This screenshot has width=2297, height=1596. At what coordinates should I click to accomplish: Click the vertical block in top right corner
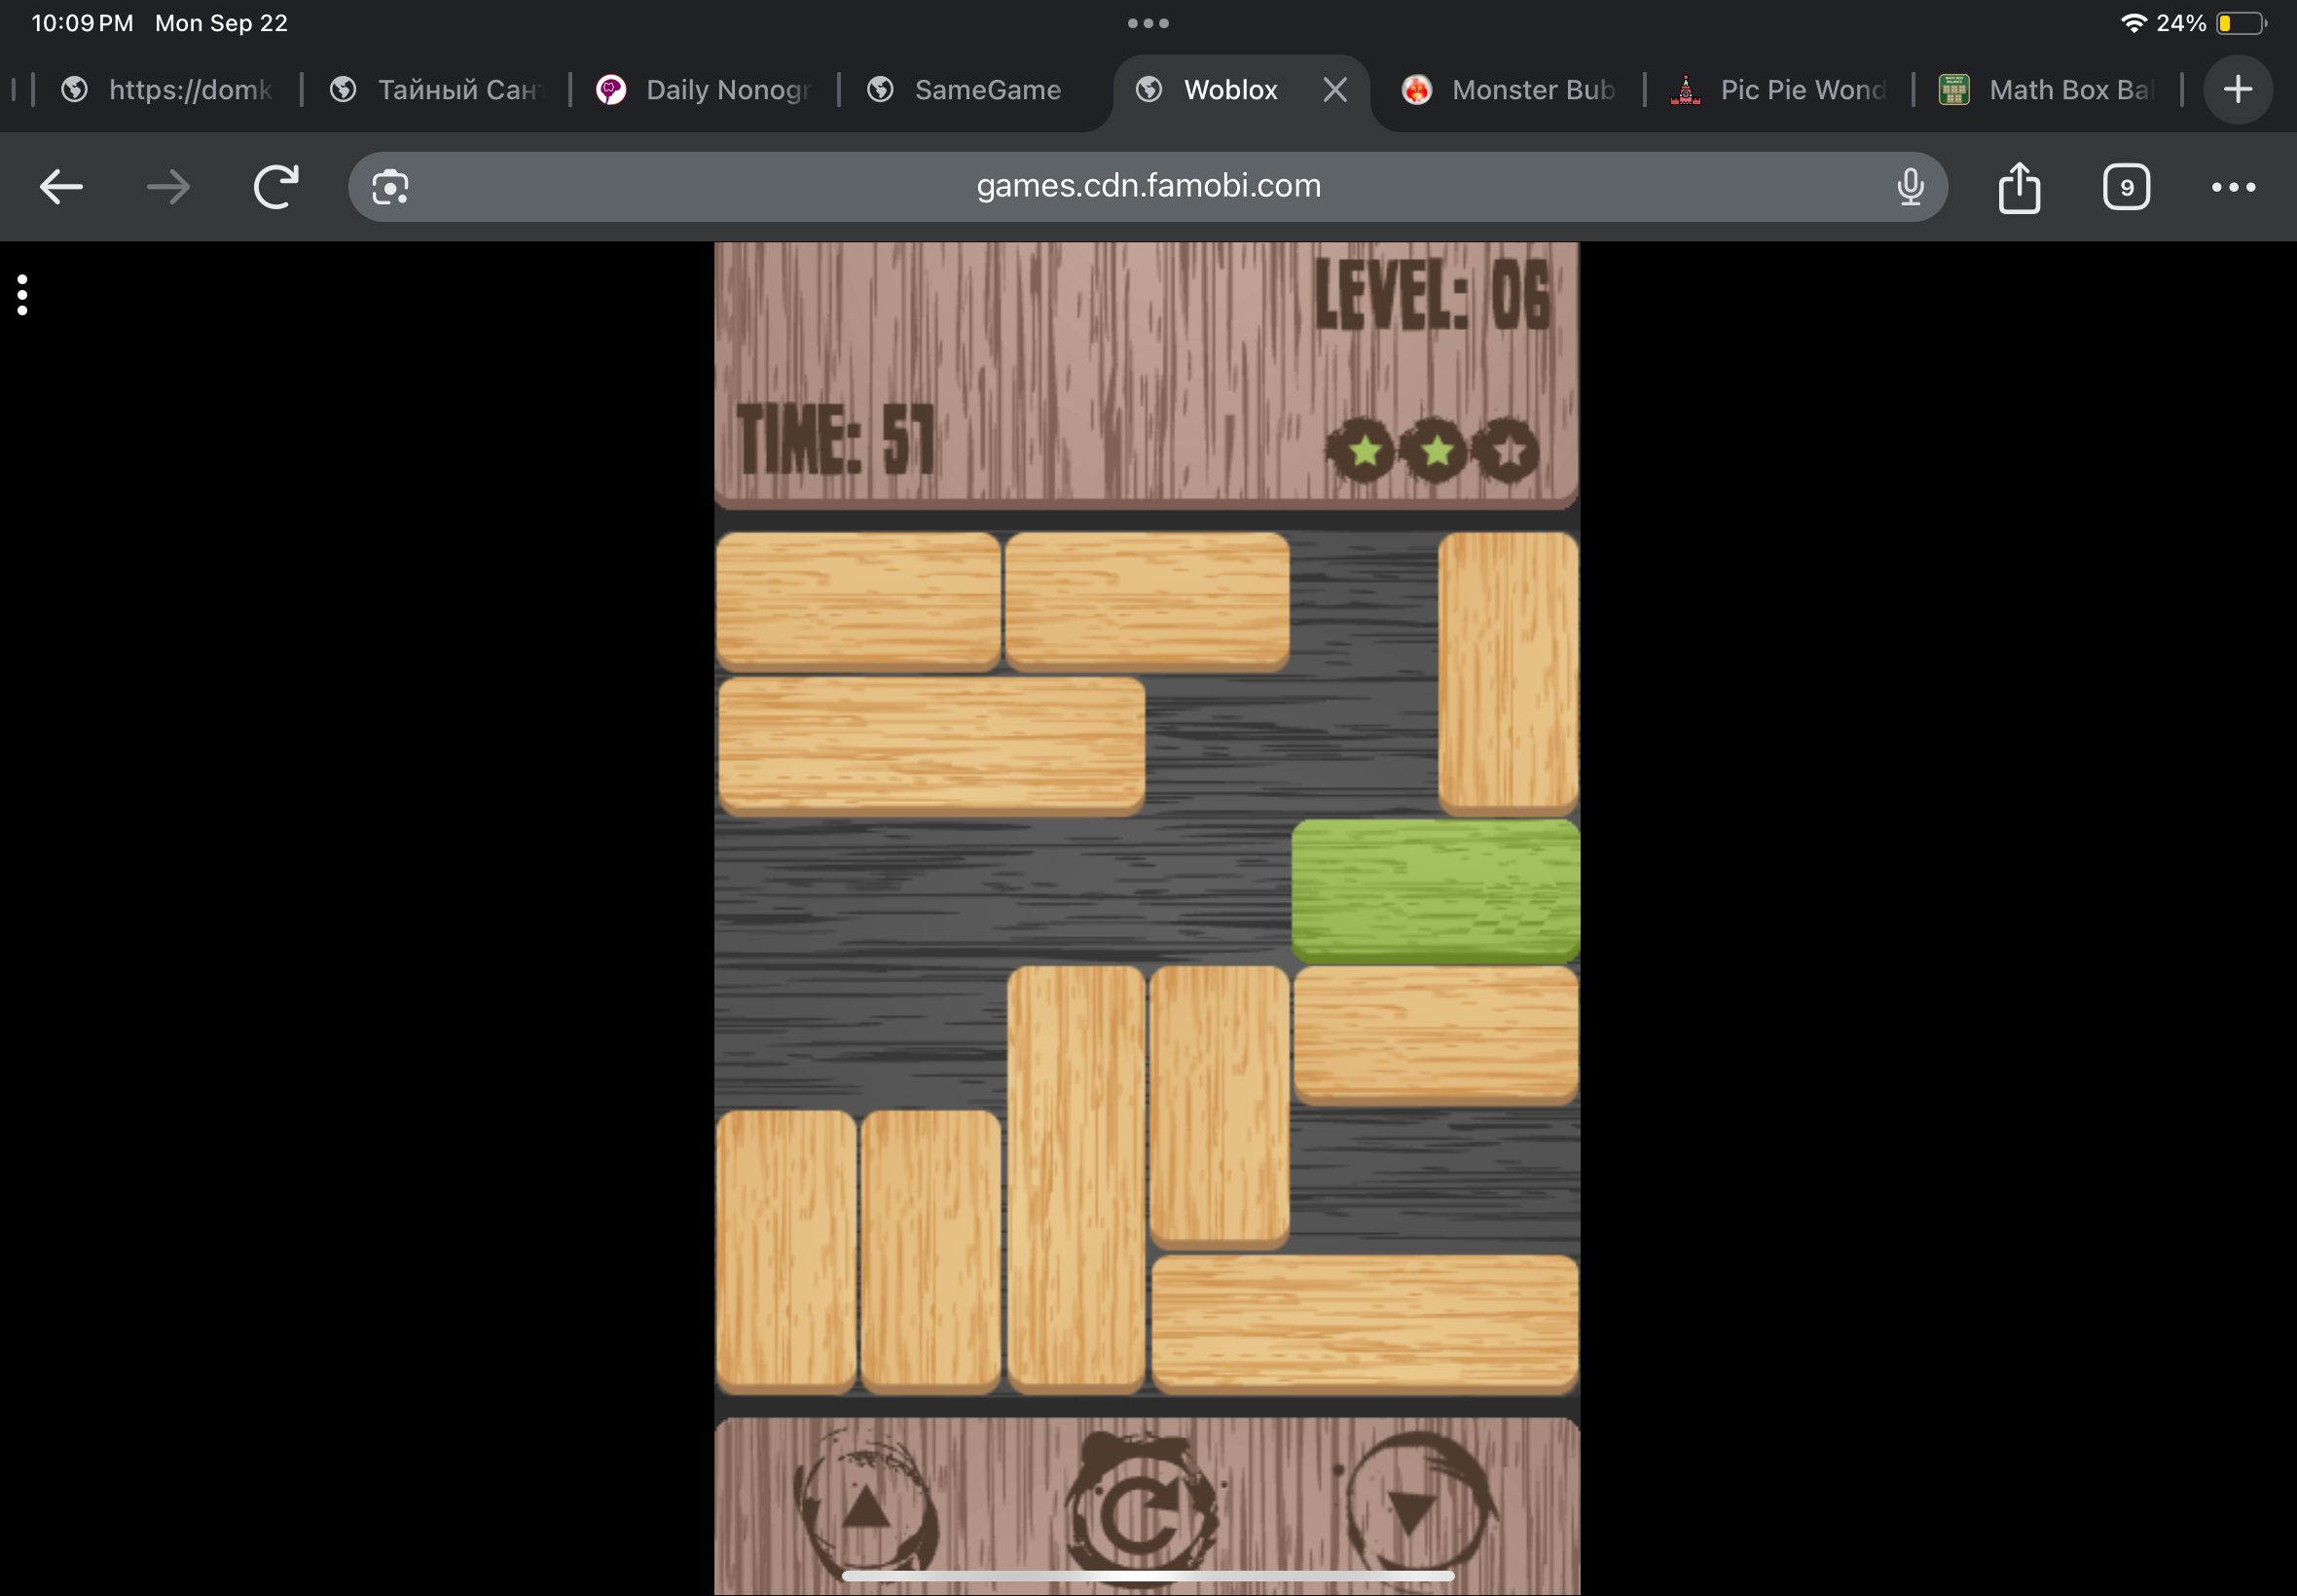click(x=1507, y=672)
